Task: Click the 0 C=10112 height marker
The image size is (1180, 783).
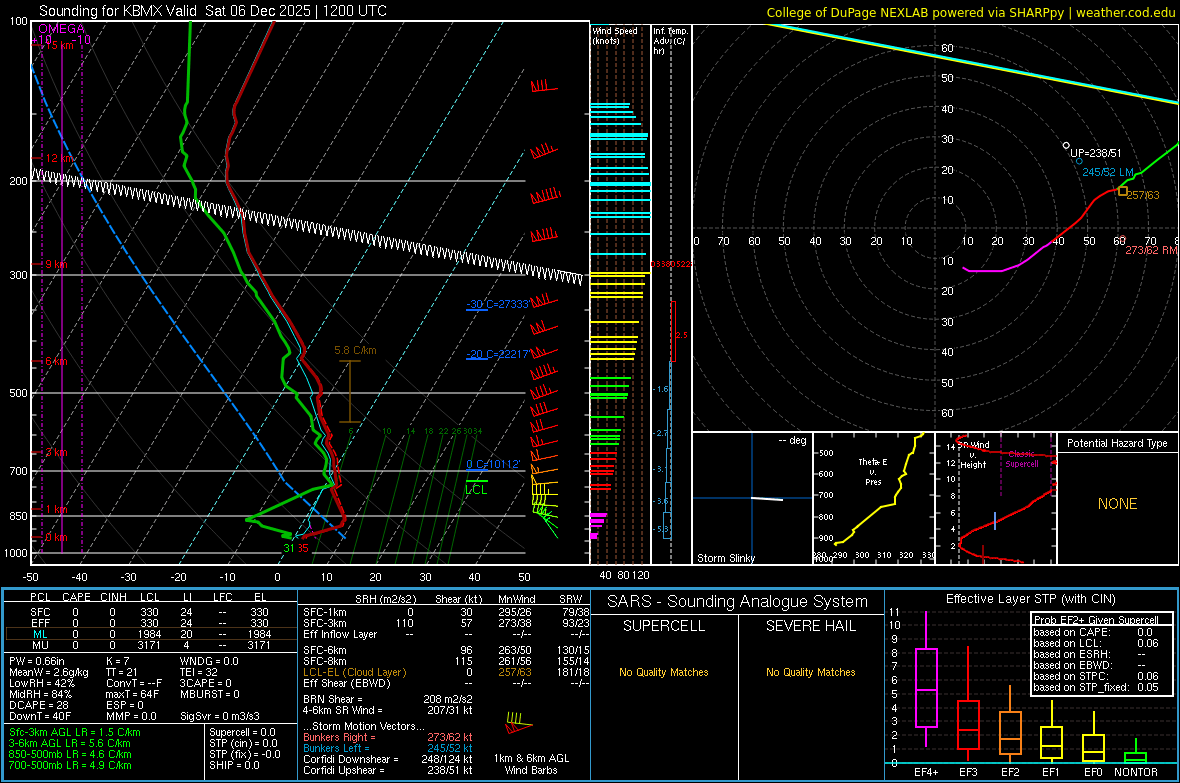Action: 492,464
